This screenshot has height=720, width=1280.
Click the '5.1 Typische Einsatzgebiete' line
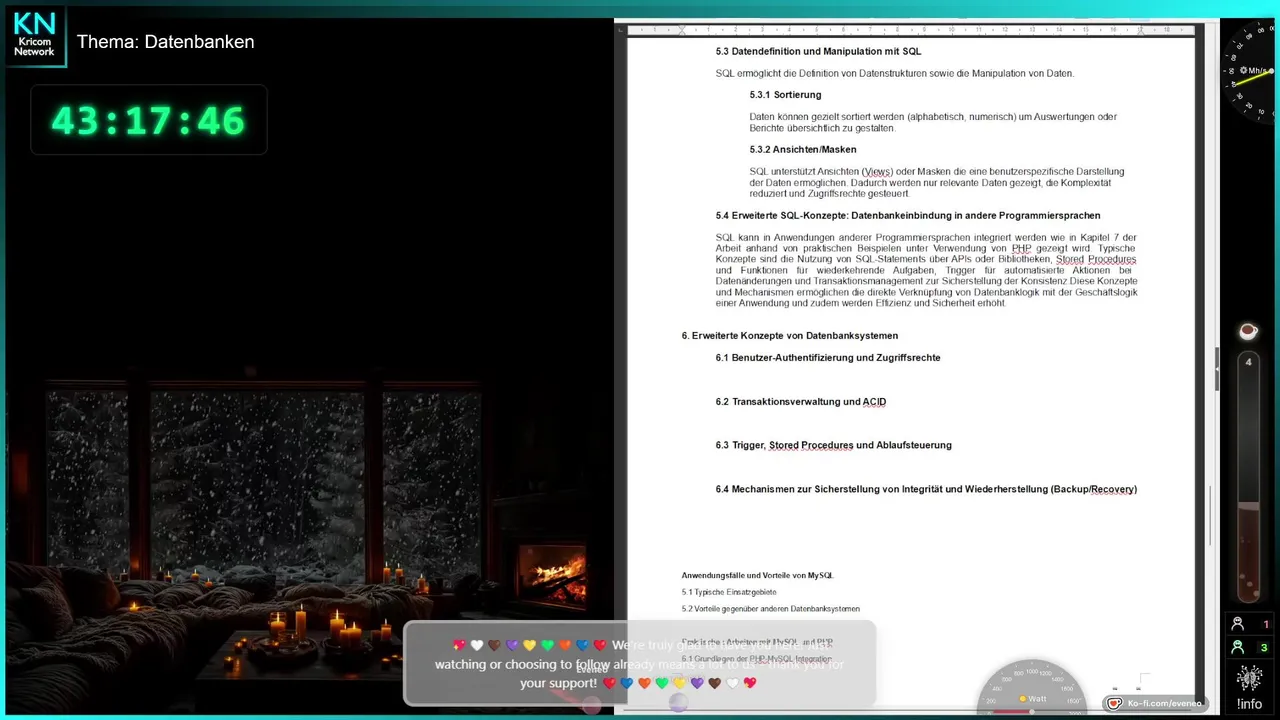729,593
